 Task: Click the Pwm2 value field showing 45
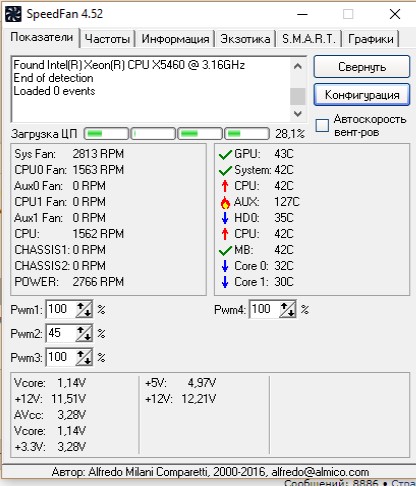pyautogui.click(x=61, y=333)
